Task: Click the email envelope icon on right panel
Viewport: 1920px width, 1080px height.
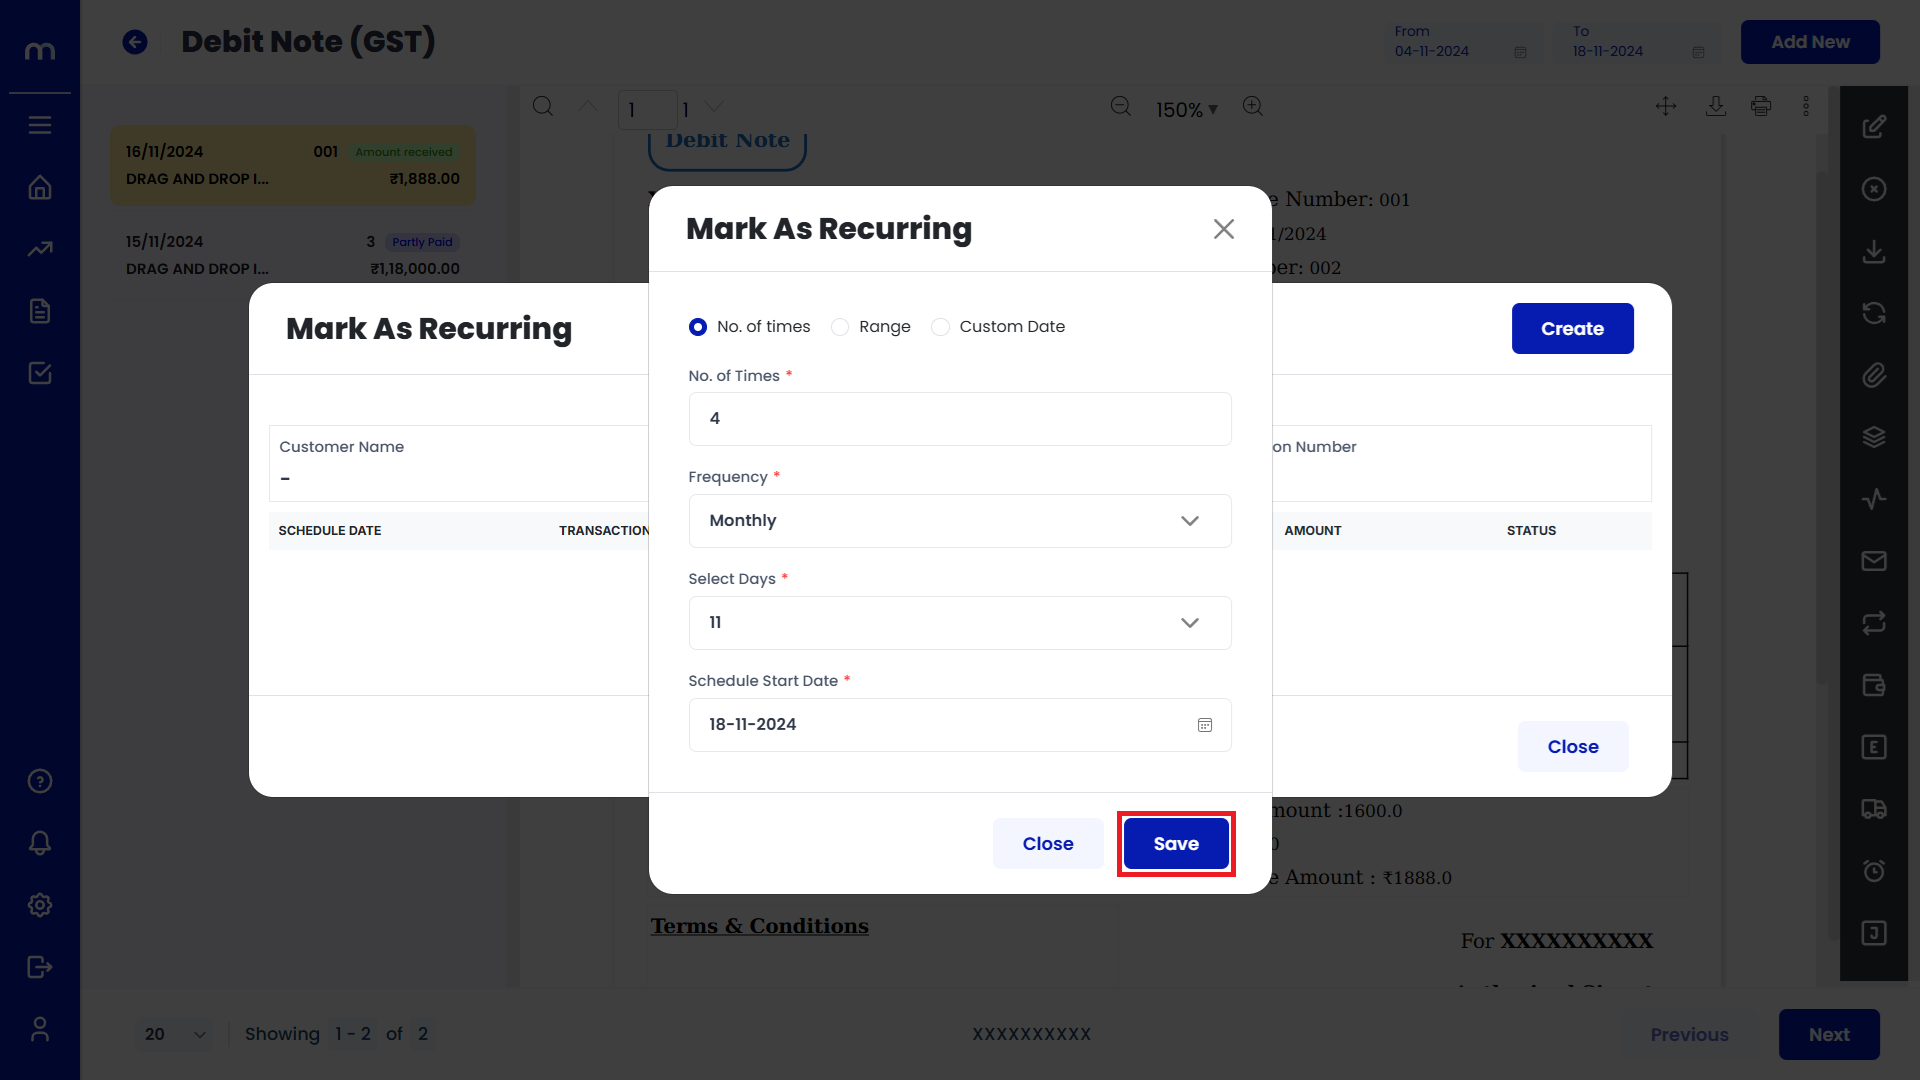Action: pos(1874,561)
